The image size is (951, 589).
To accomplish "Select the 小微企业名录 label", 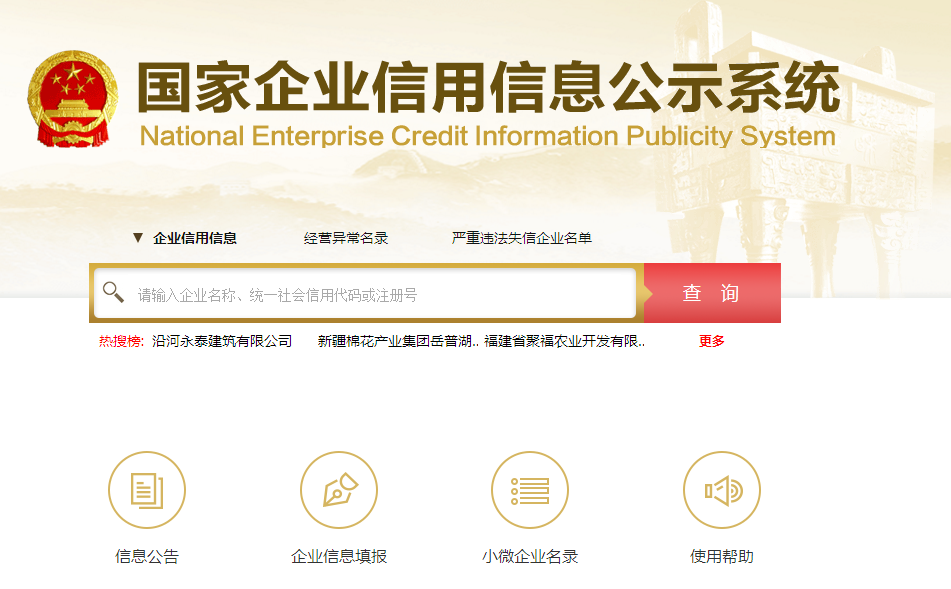I will [x=530, y=556].
